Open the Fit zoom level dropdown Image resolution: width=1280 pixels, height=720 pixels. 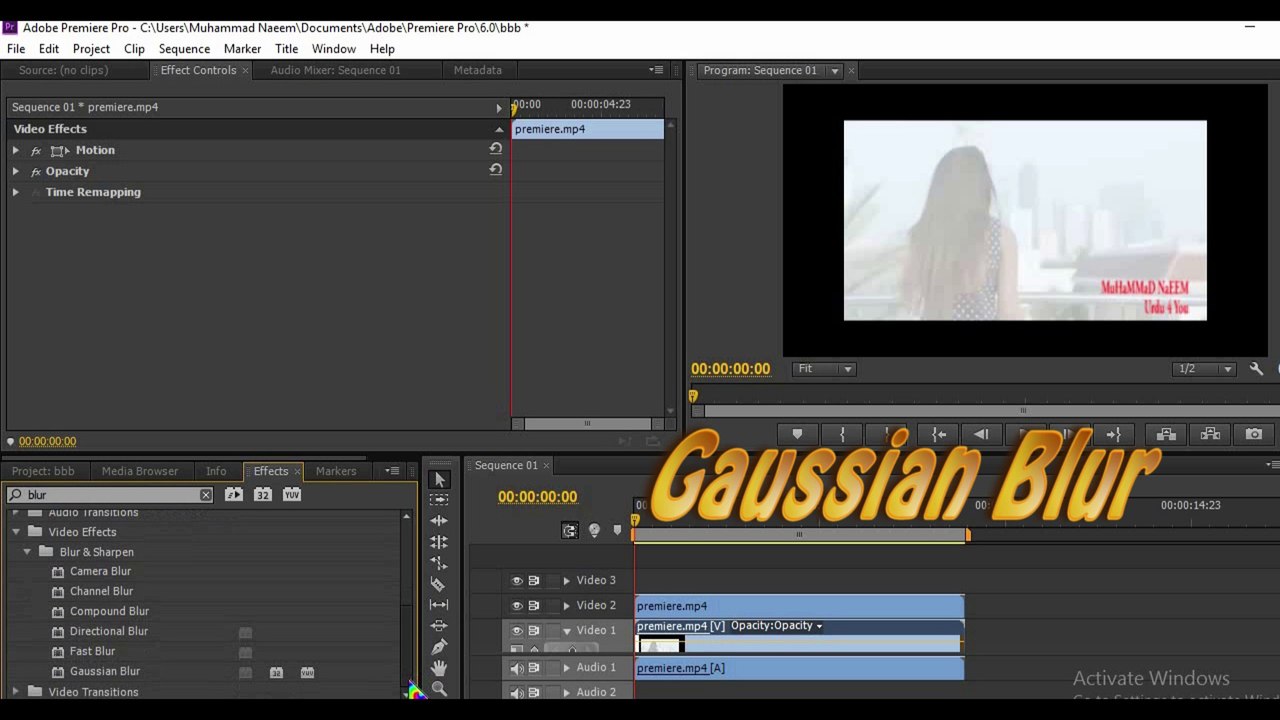coord(825,369)
